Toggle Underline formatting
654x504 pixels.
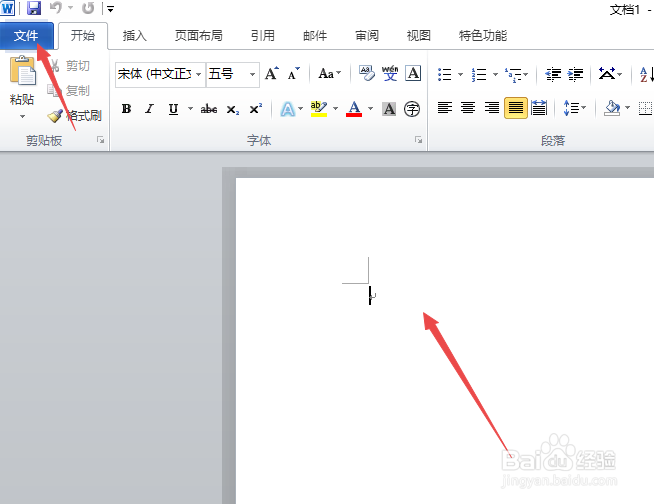(x=173, y=109)
